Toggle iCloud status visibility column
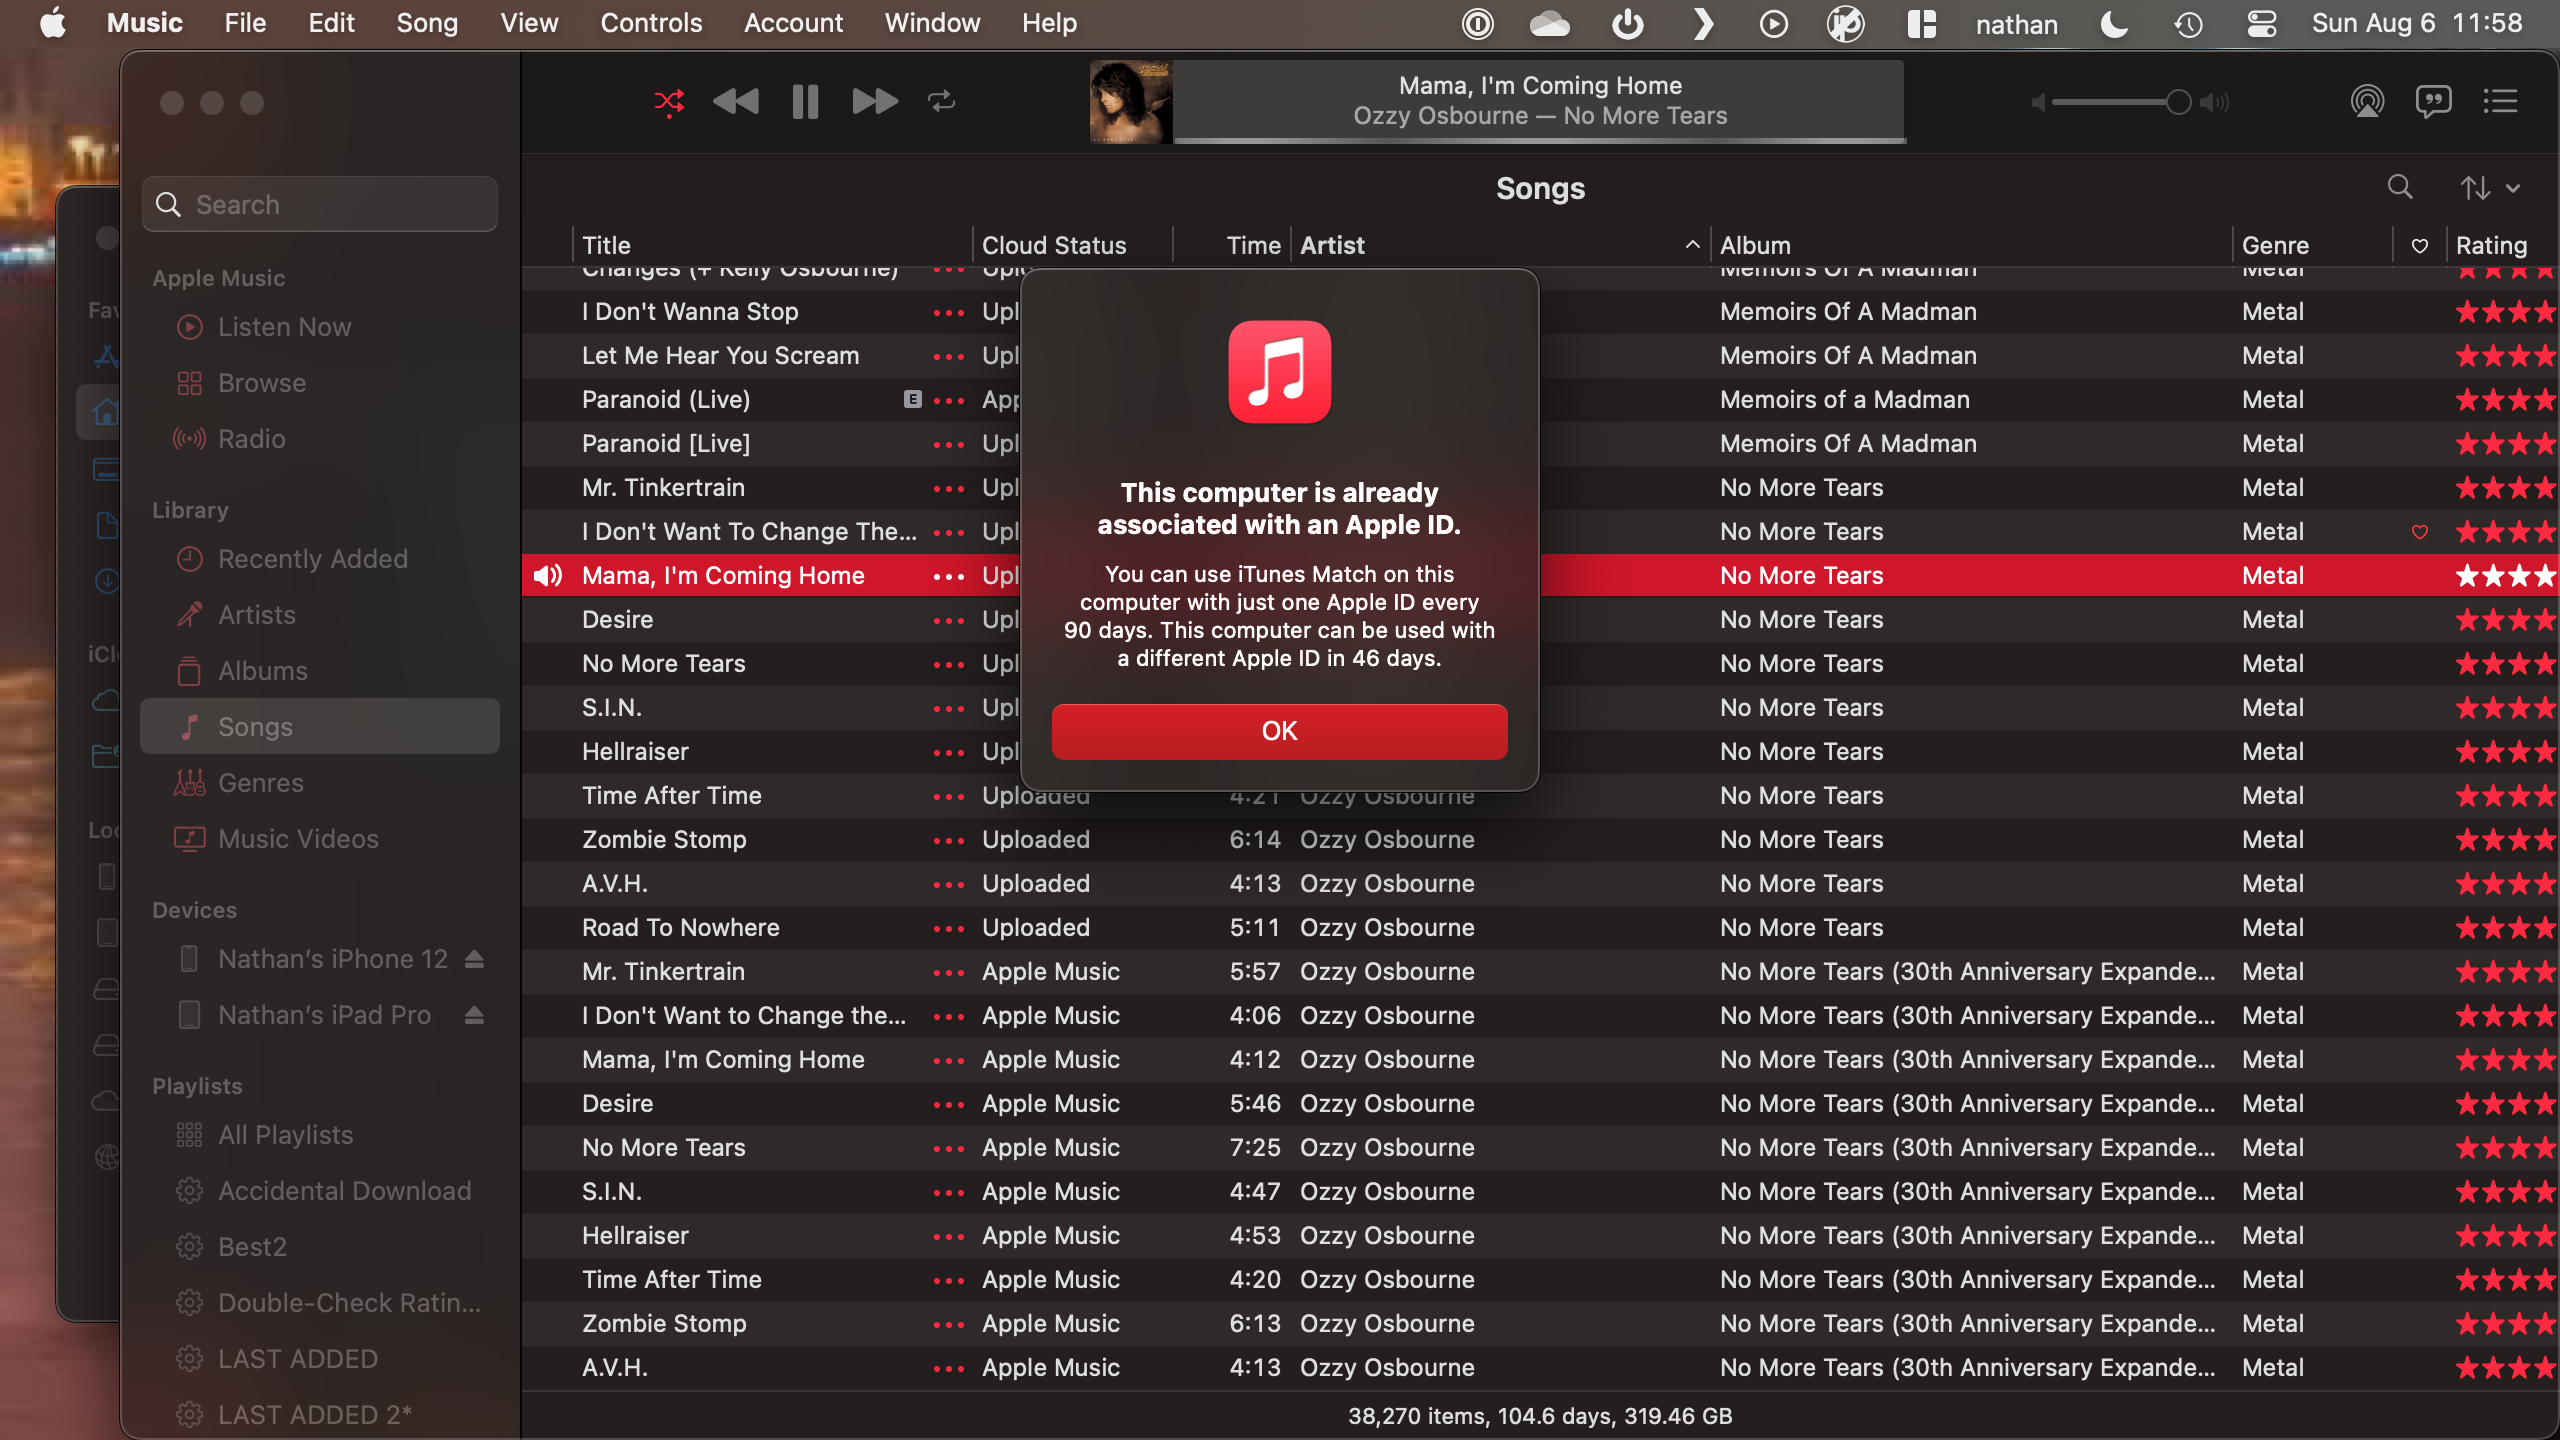2560x1440 pixels. [x=1055, y=244]
